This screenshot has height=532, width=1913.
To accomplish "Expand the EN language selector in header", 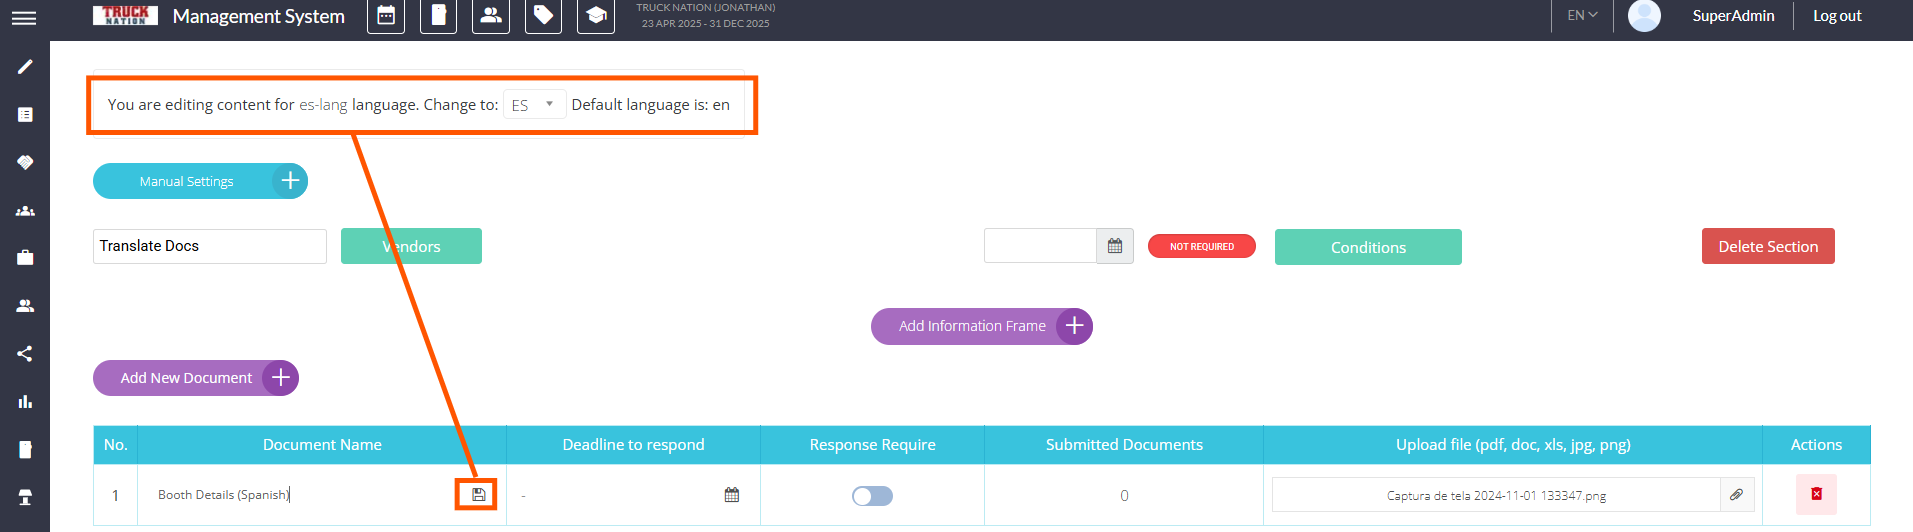I will [1582, 16].
